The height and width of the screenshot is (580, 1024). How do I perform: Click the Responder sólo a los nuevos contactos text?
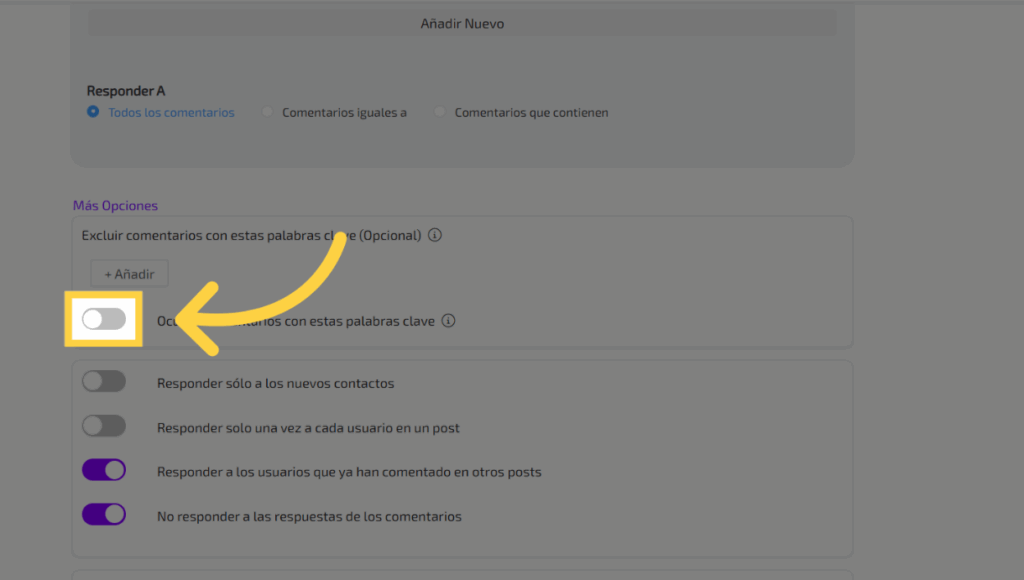click(275, 384)
